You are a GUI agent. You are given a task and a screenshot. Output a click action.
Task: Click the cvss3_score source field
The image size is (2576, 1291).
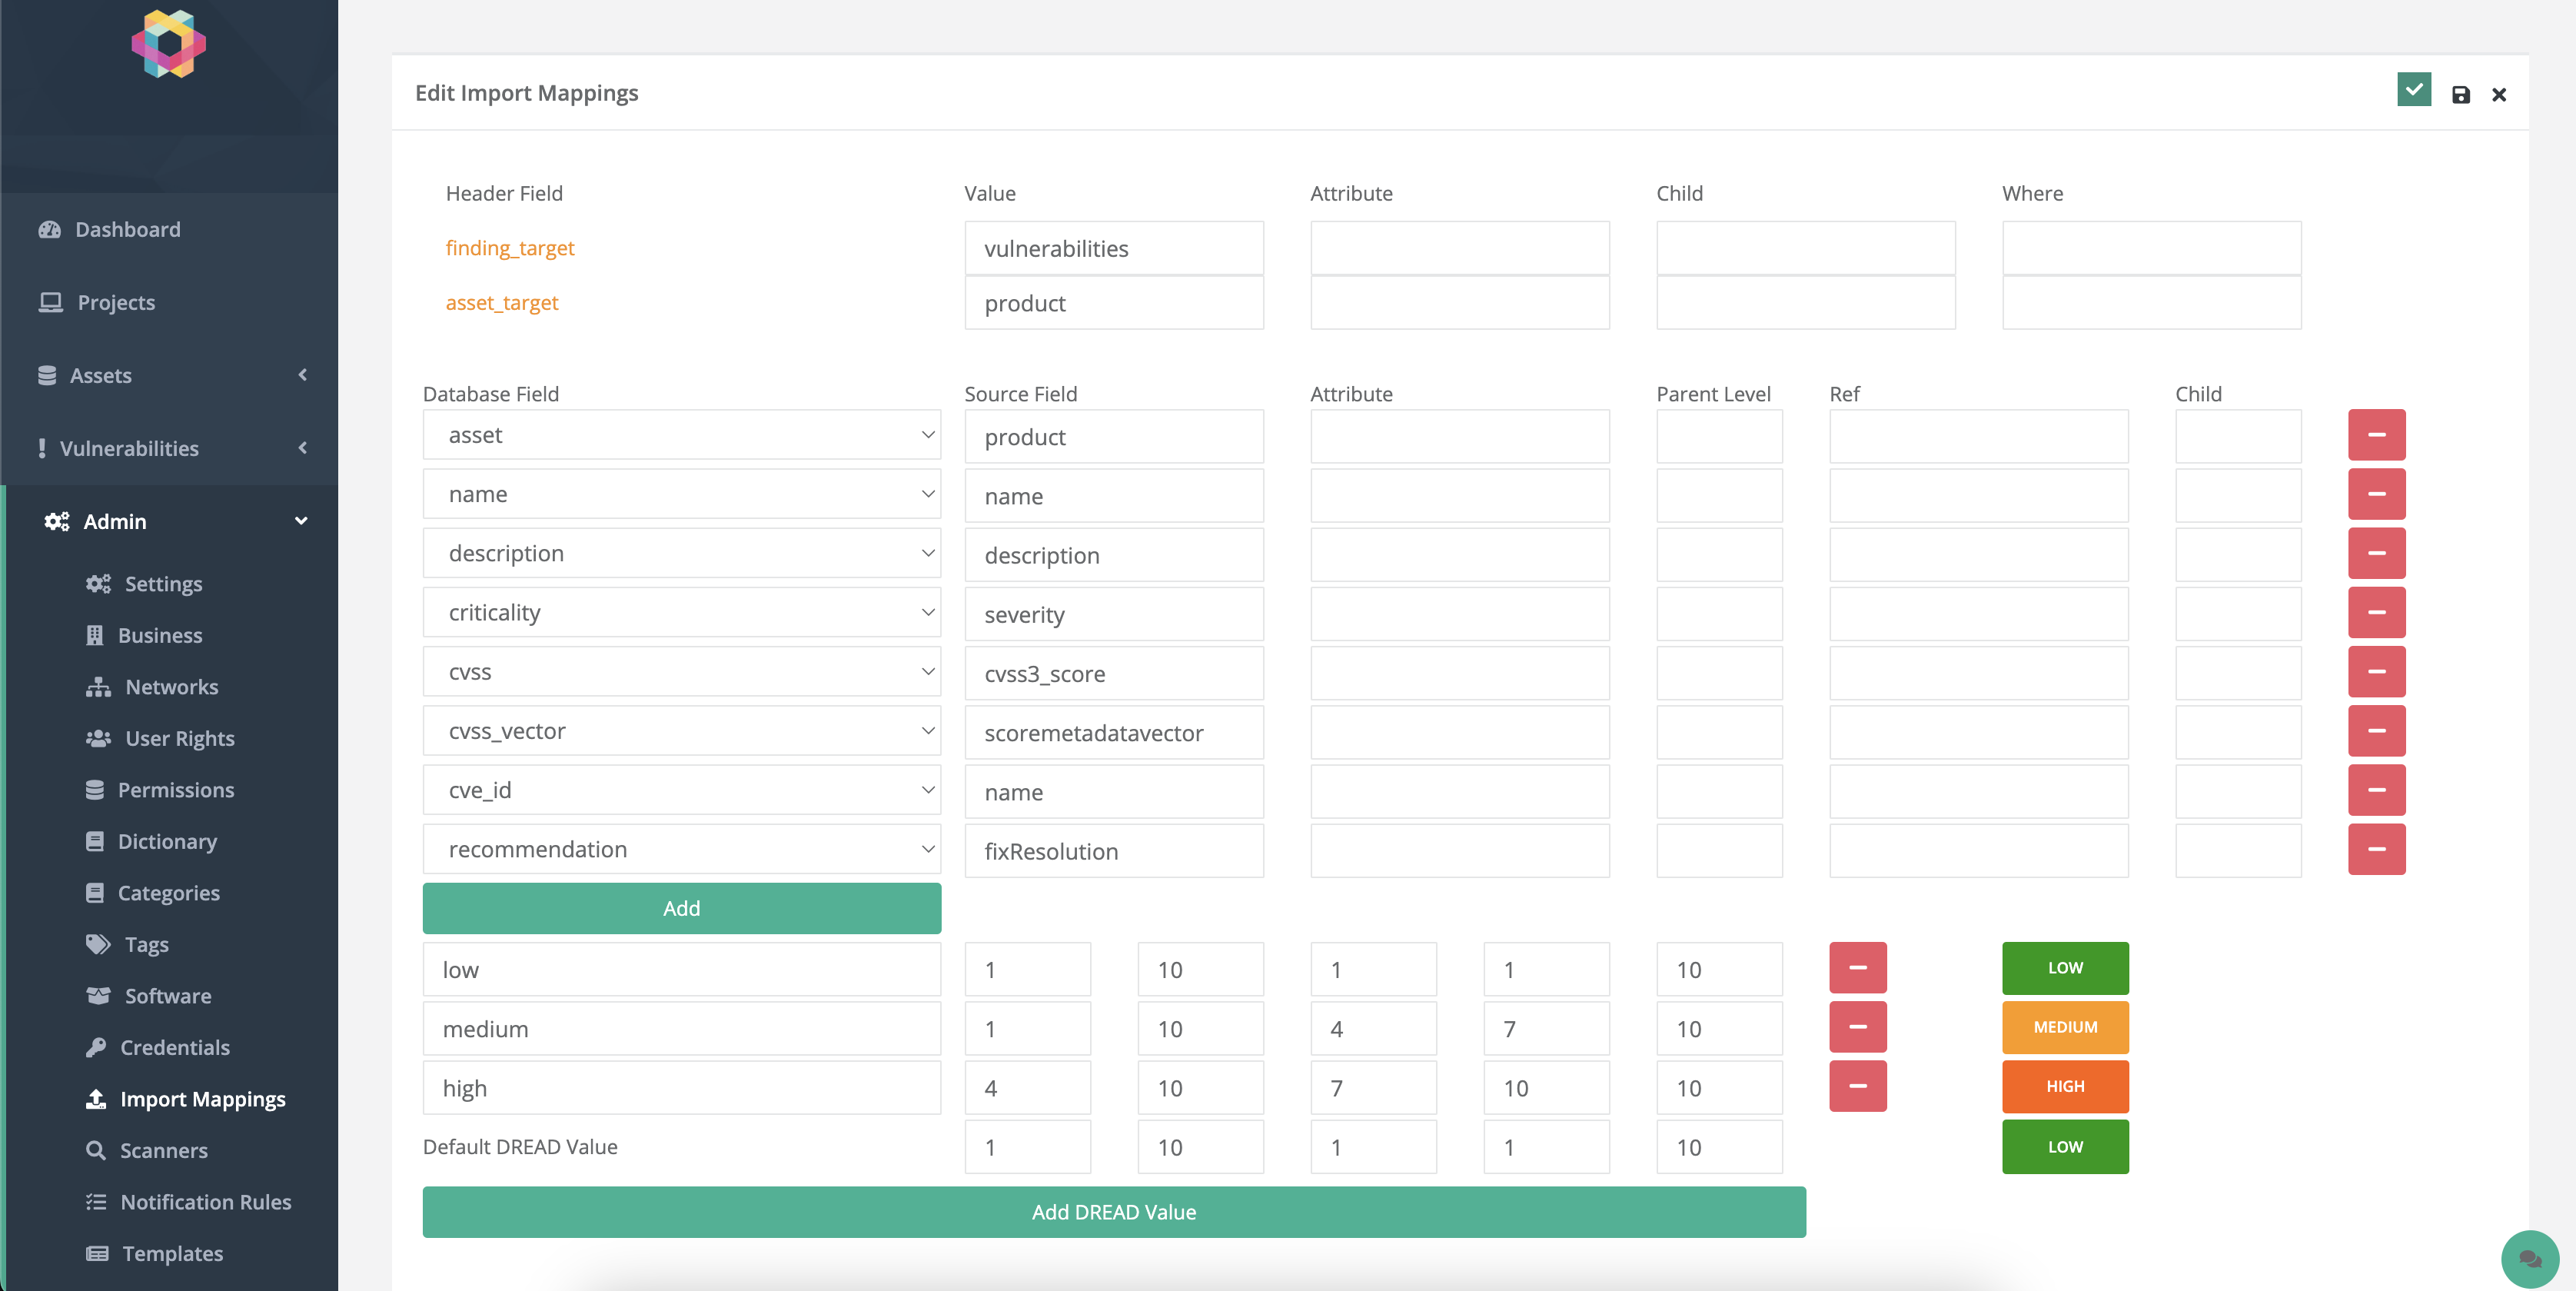coord(1114,673)
